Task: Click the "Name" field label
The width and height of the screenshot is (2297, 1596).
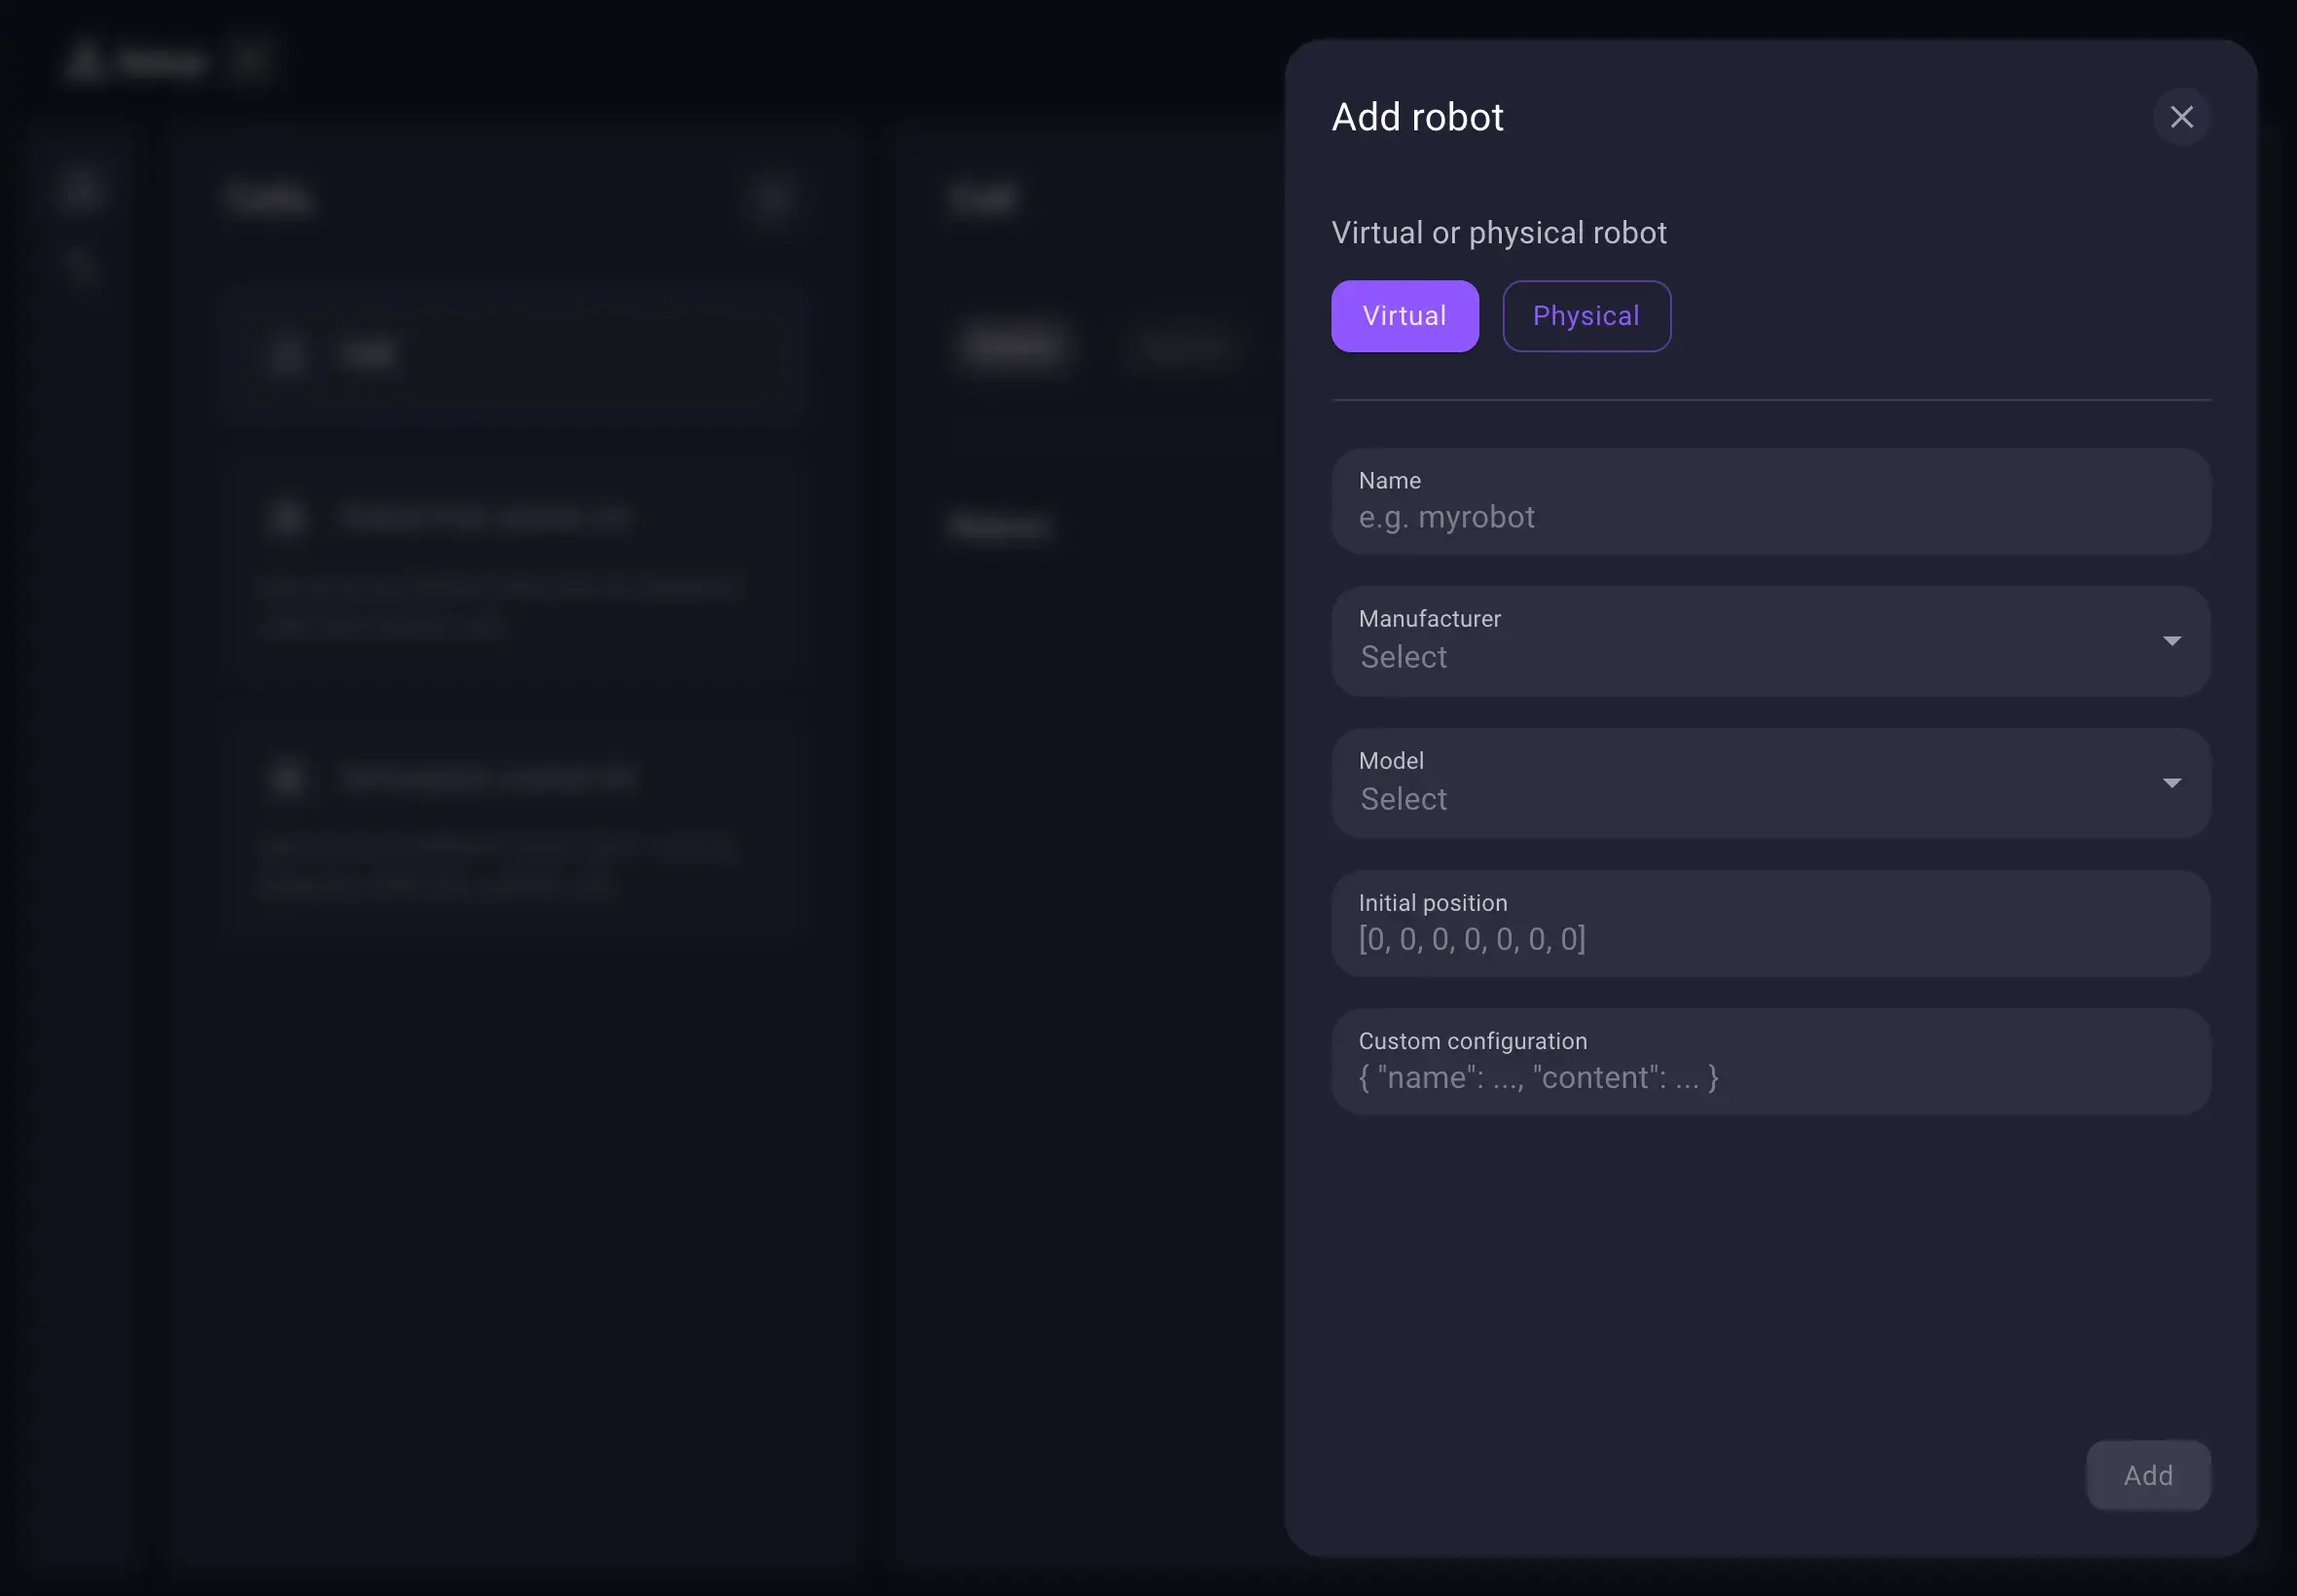Action: 1389,481
